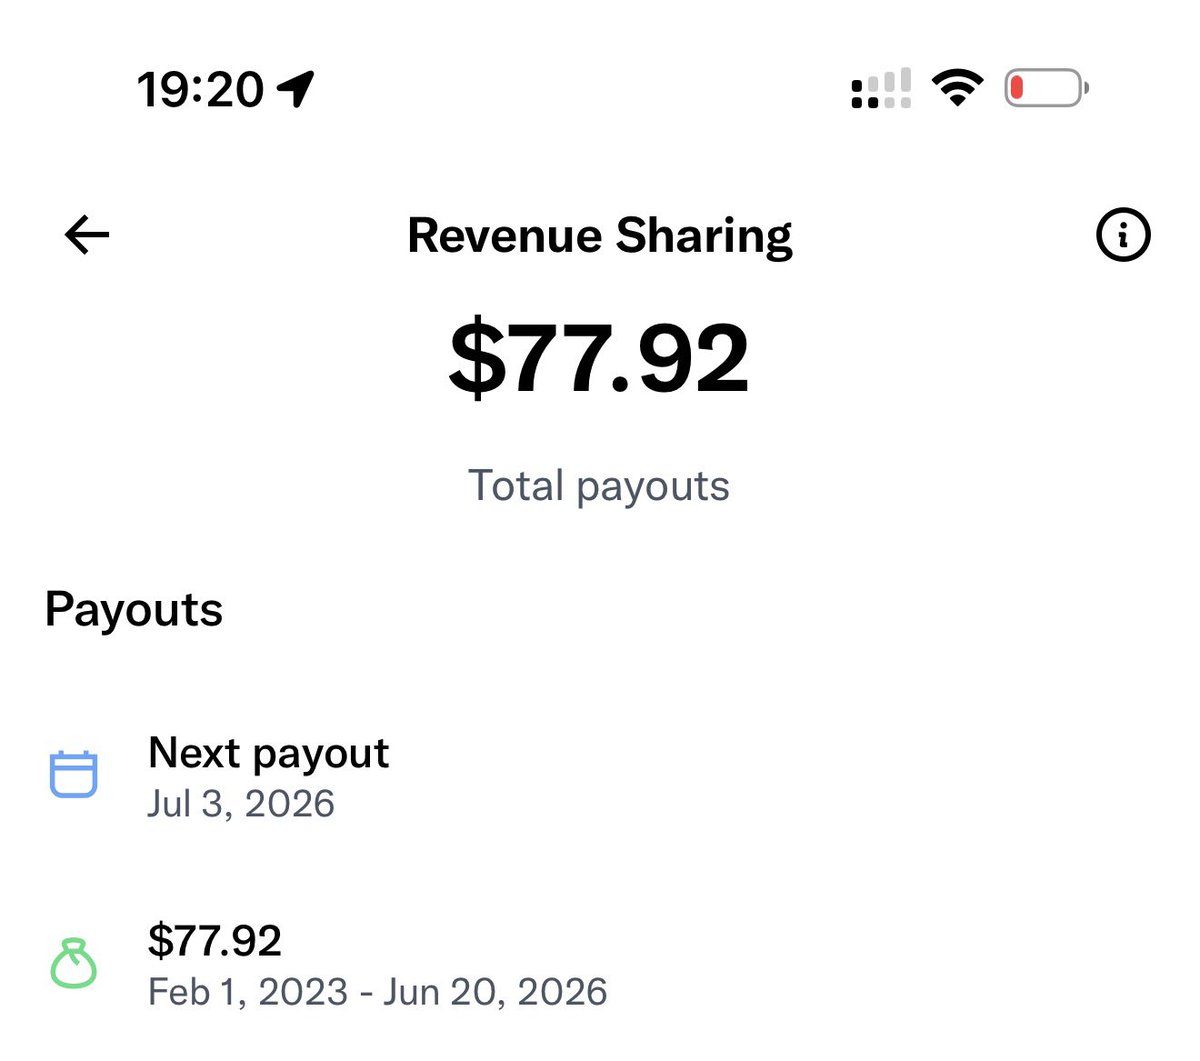Tap the blue calendar icon
This screenshot has height=1061, width=1200.
coord(73,774)
